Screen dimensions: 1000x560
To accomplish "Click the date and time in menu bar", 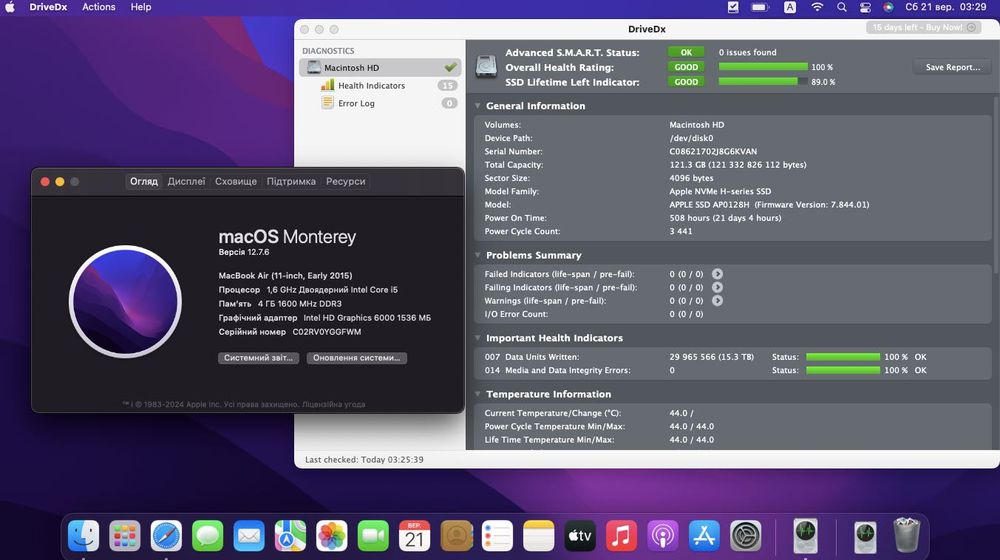I will [x=946, y=7].
